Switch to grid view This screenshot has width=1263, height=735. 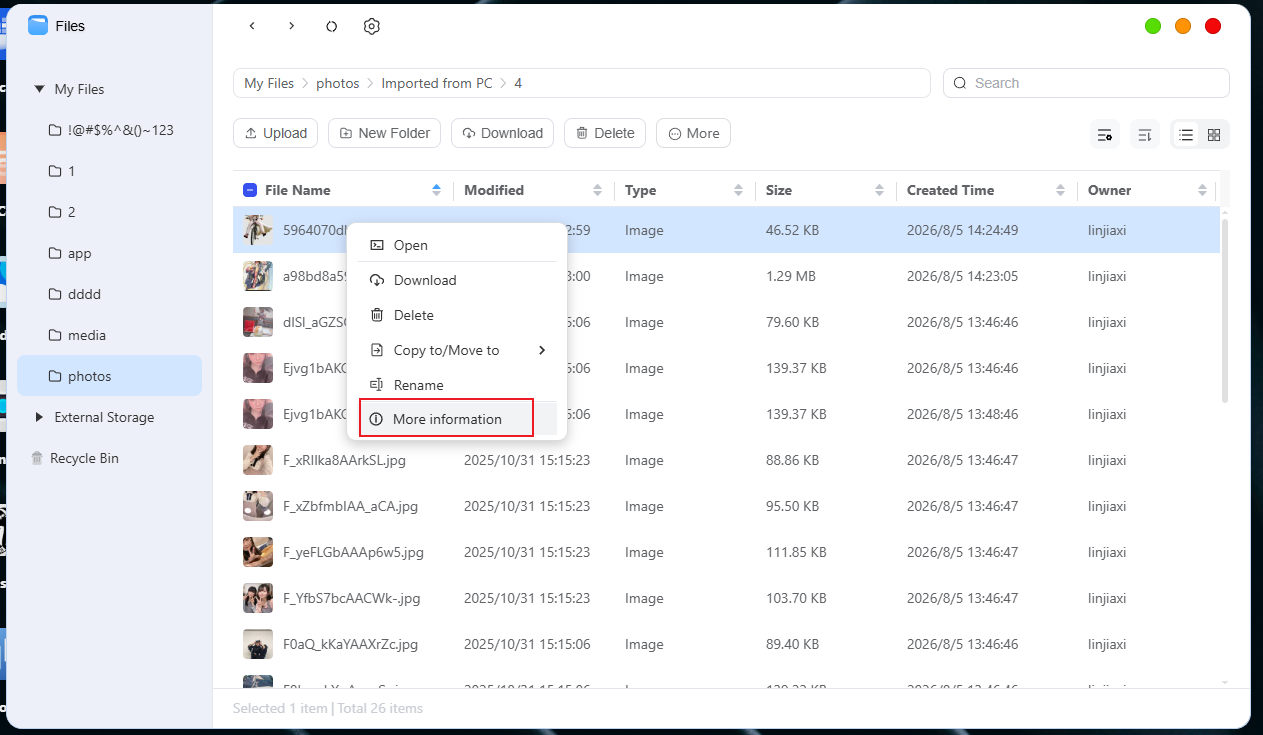click(1214, 134)
